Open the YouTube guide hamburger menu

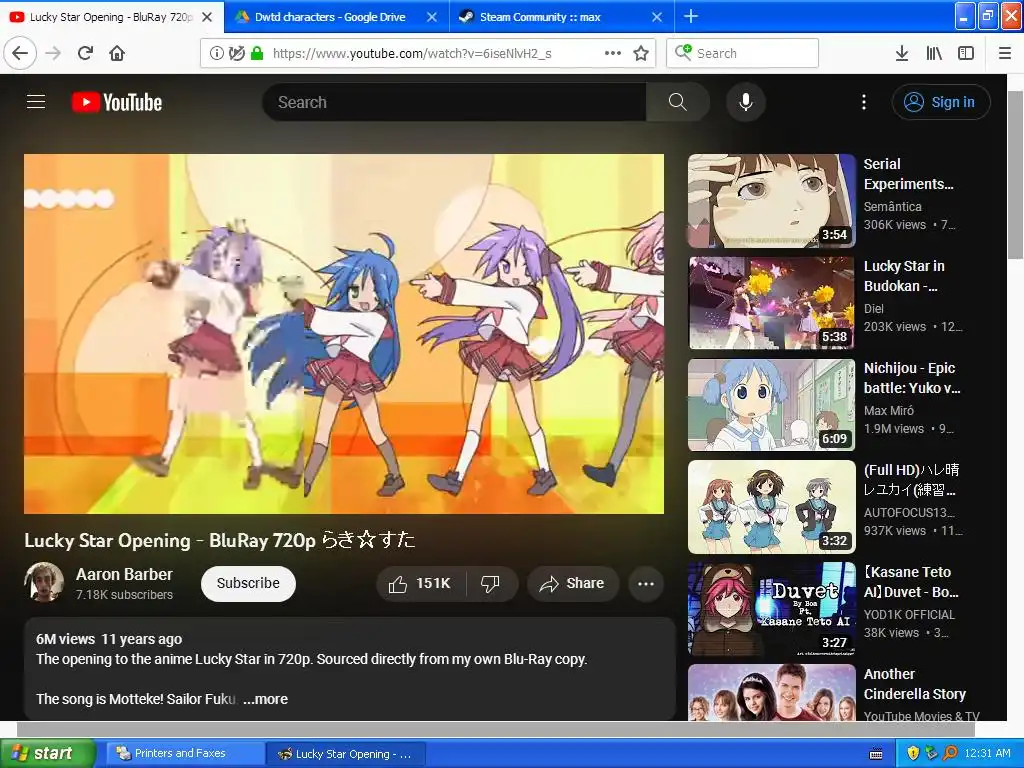coord(36,102)
